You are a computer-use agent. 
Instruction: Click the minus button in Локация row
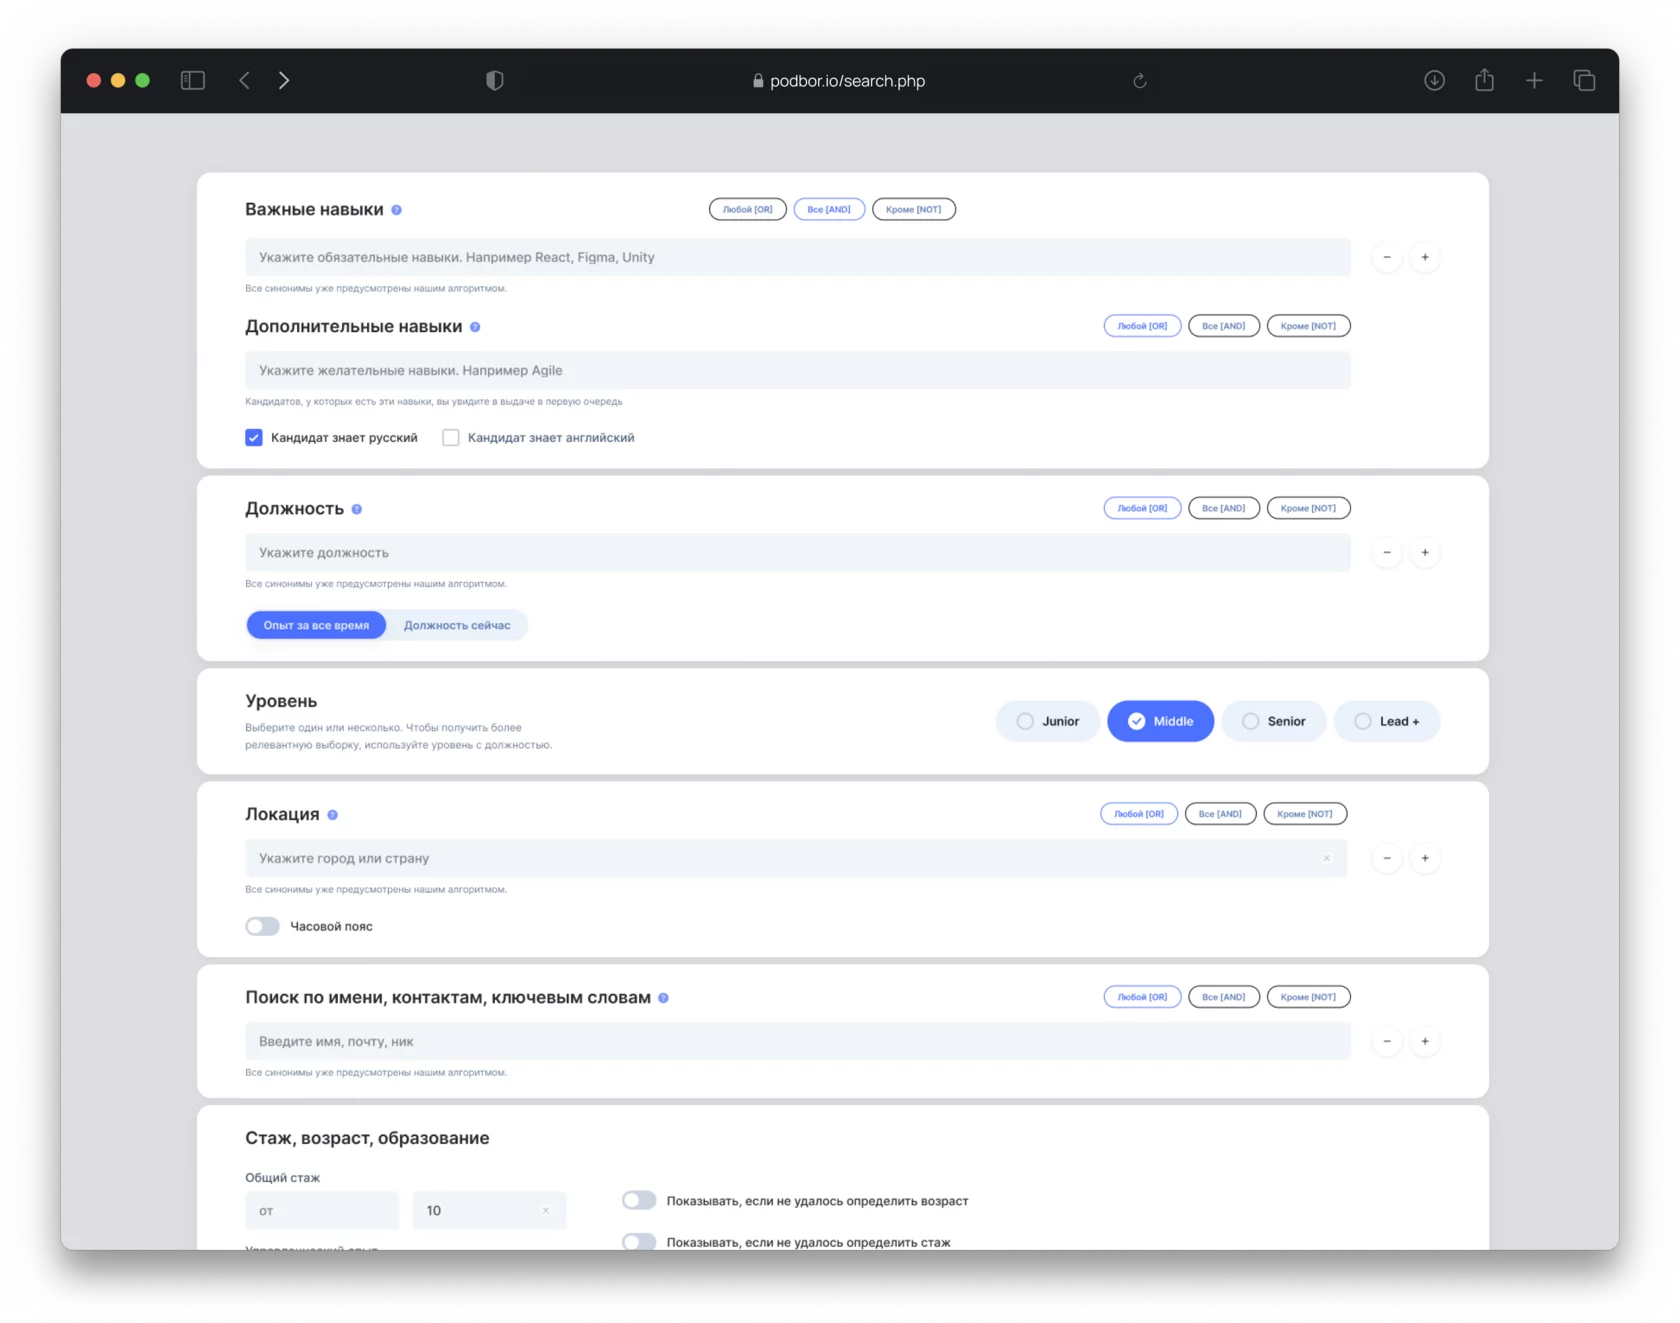(x=1387, y=858)
